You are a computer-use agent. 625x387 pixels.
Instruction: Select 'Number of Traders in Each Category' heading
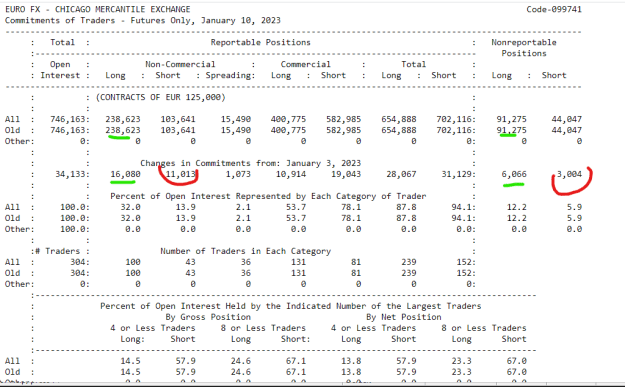(x=246, y=251)
